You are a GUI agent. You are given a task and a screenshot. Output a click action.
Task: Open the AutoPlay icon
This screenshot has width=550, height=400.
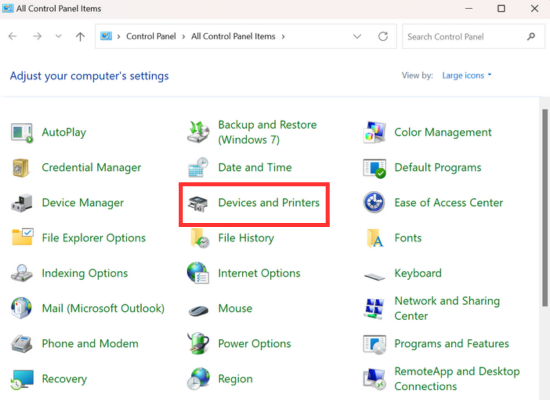[22, 133]
